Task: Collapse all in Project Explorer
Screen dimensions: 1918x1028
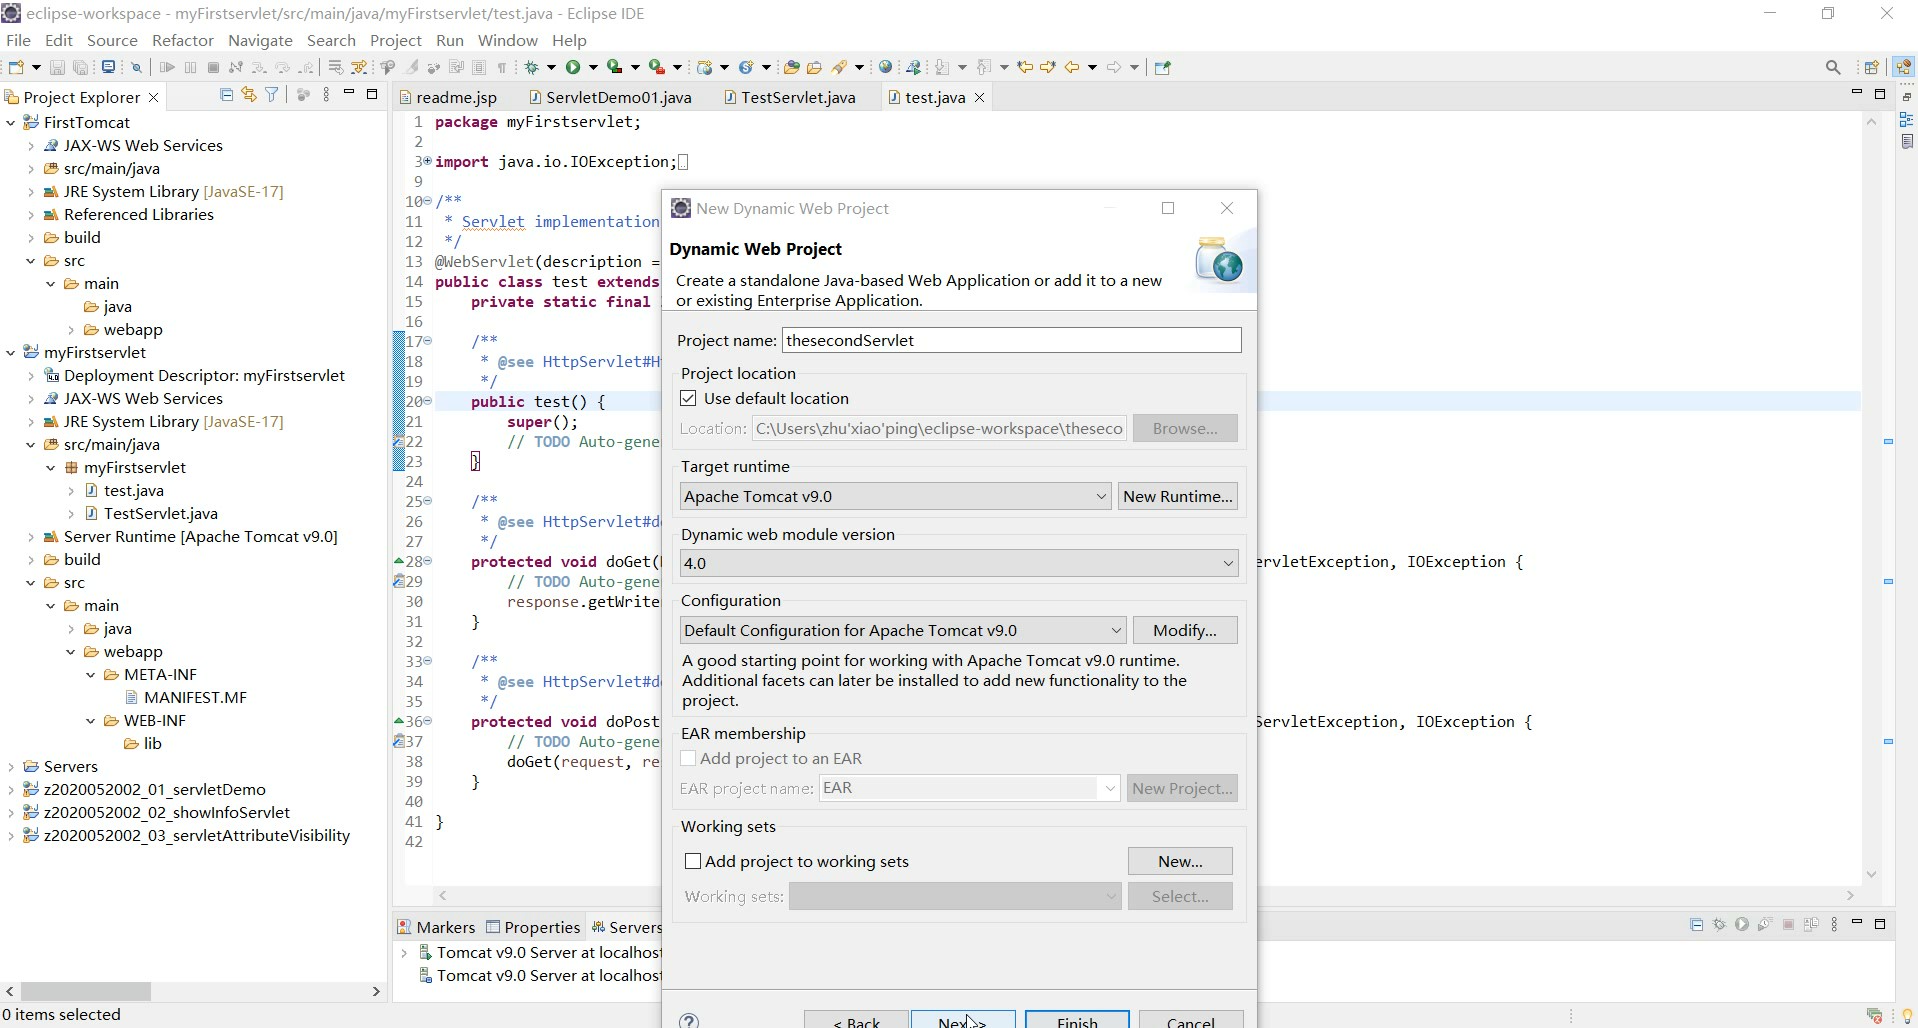Action: point(226,95)
